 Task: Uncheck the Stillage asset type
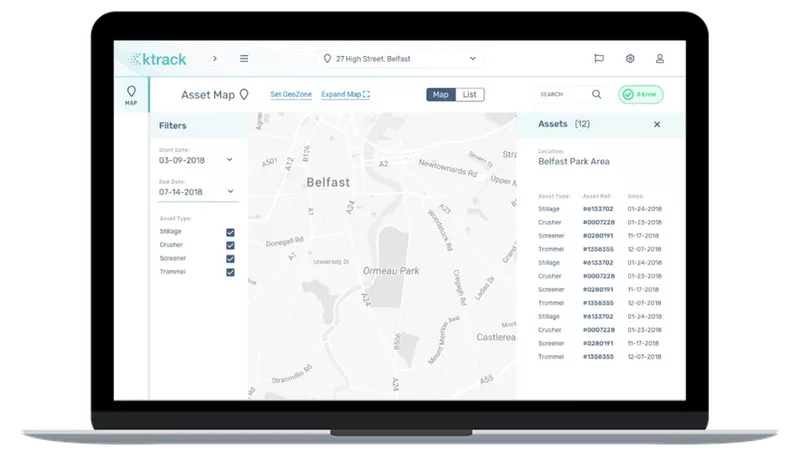(231, 232)
